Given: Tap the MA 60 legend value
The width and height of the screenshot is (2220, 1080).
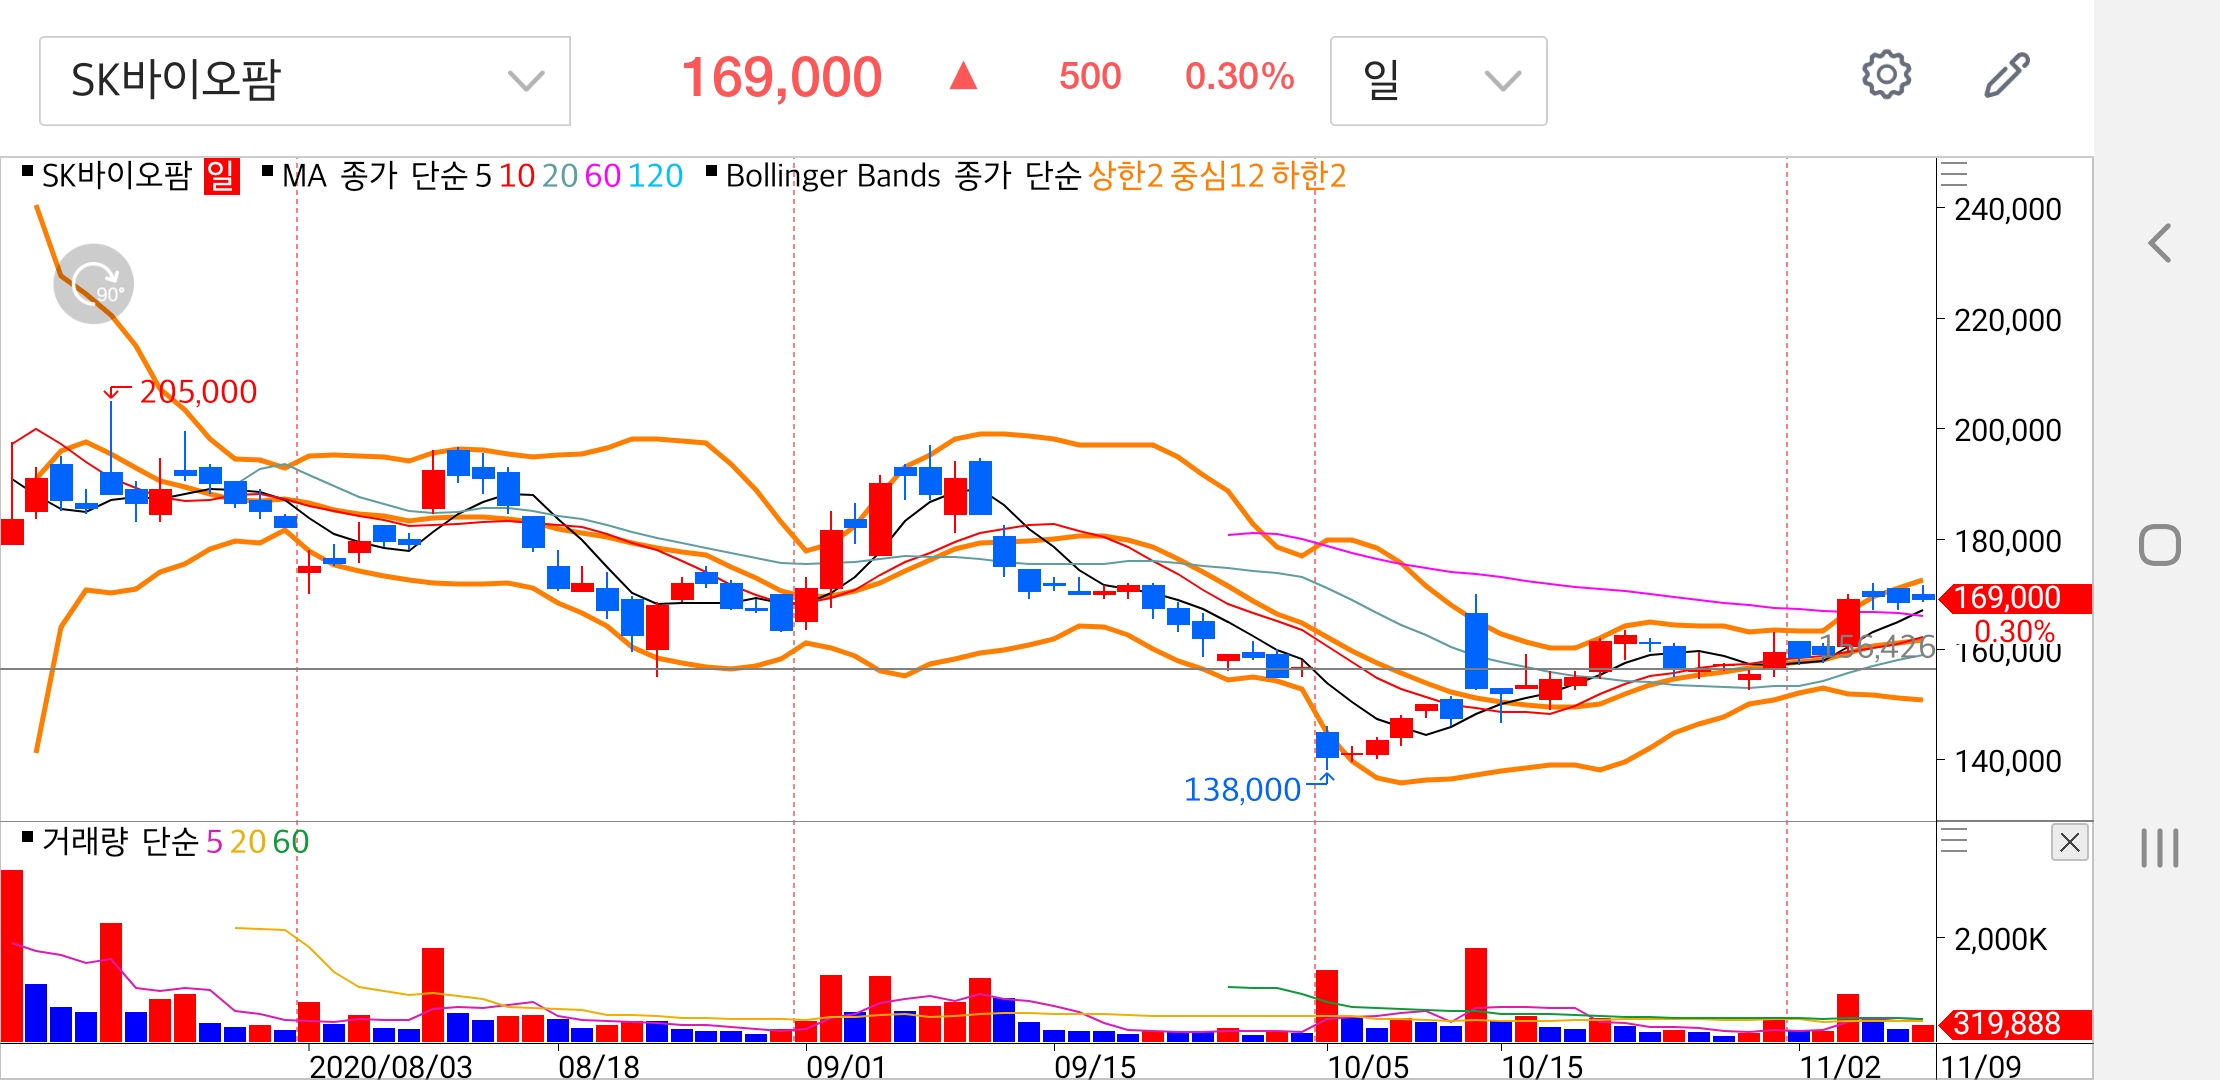Looking at the screenshot, I should [x=603, y=177].
